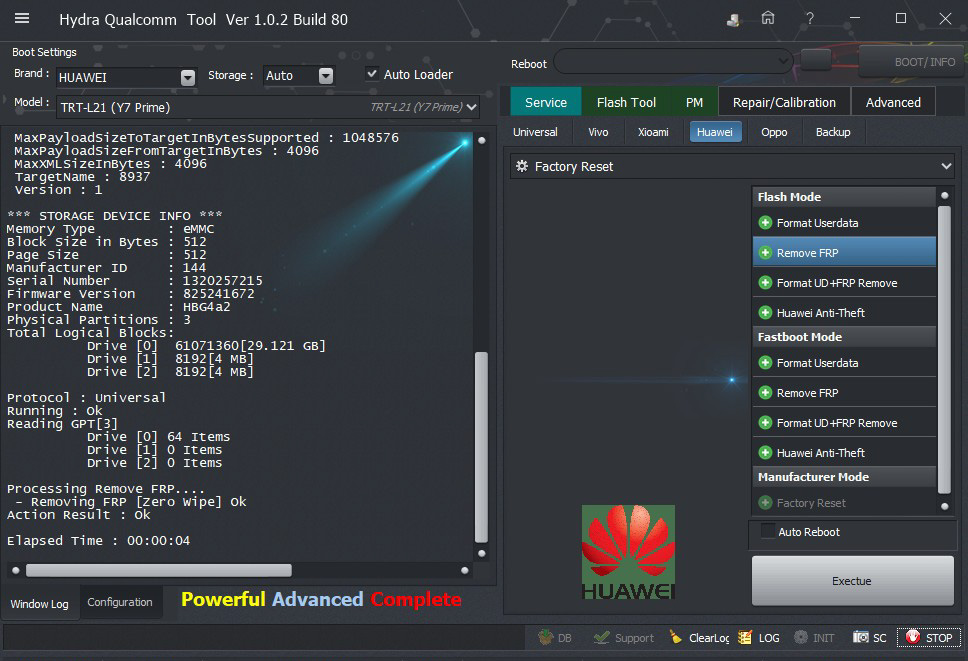
Task: Click plus icon for Flash Mode Format UD+FRP Remove
Action: click(766, 283)
